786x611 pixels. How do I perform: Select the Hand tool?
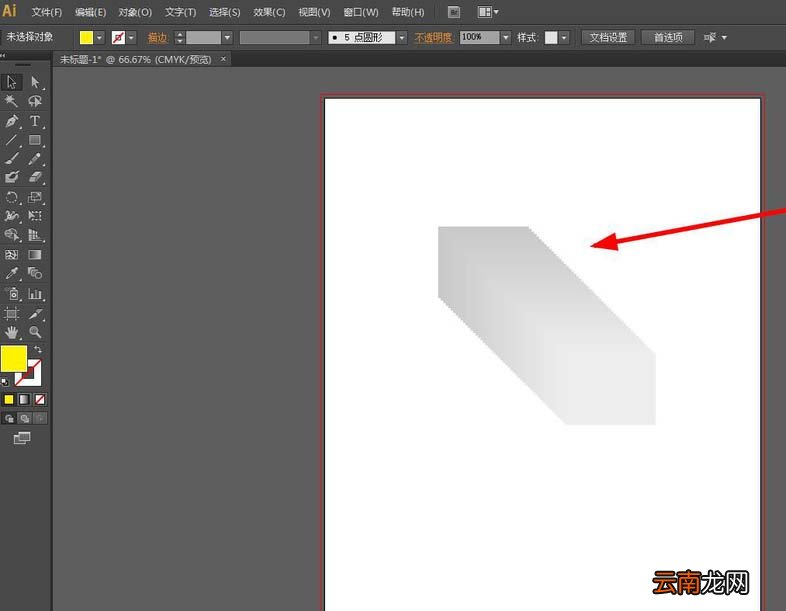click(x=12, y=332)
